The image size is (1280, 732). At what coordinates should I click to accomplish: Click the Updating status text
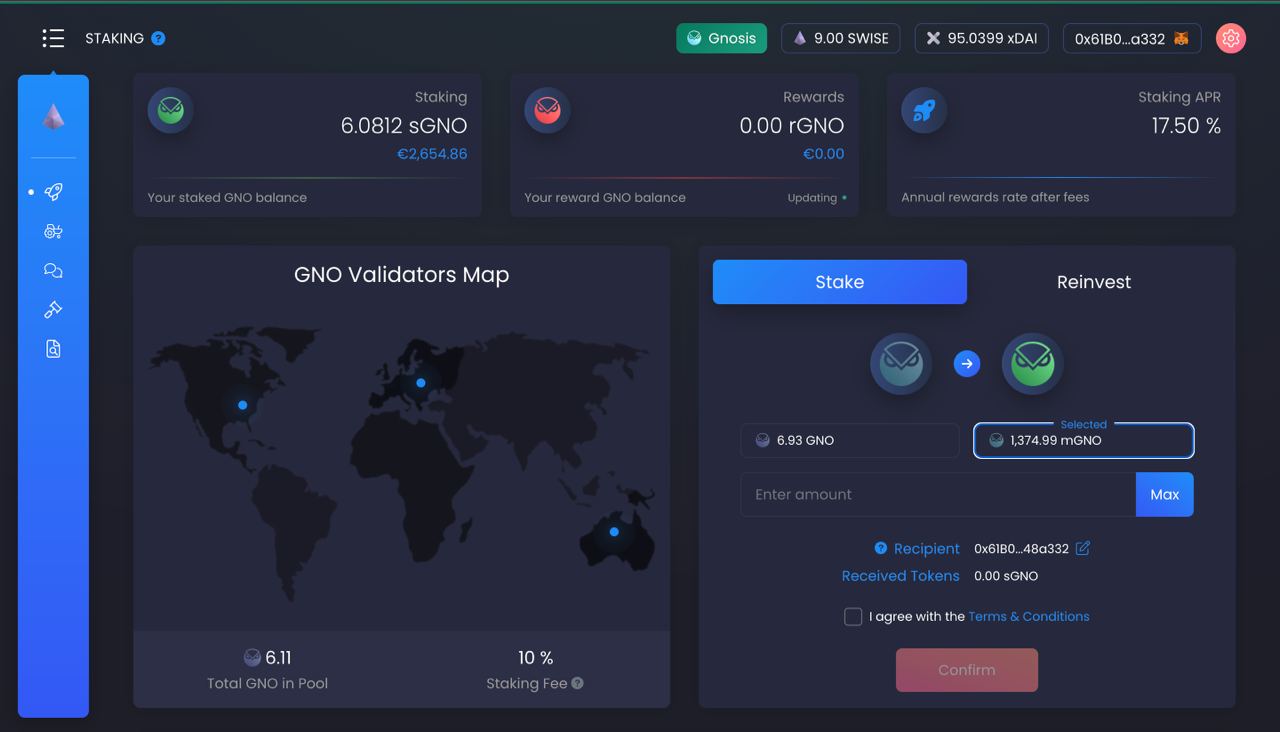[812, 198]
